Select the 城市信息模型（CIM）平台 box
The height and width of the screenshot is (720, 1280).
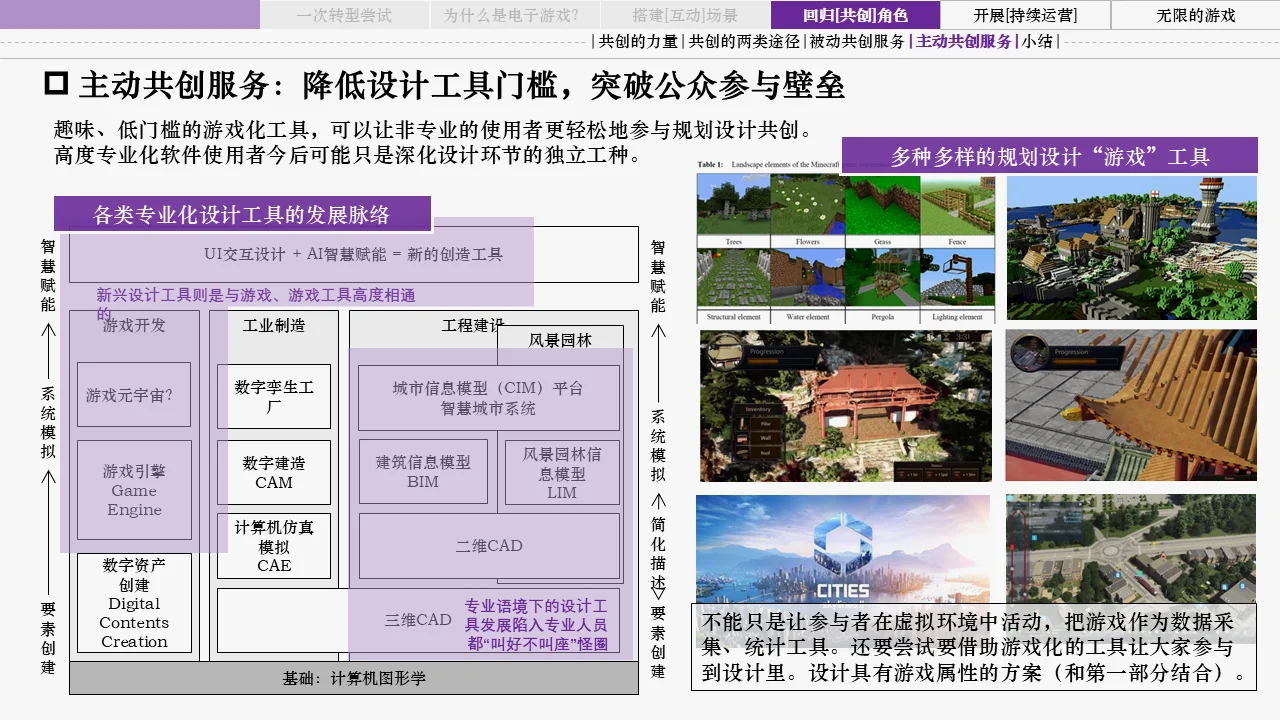[489, 398]
